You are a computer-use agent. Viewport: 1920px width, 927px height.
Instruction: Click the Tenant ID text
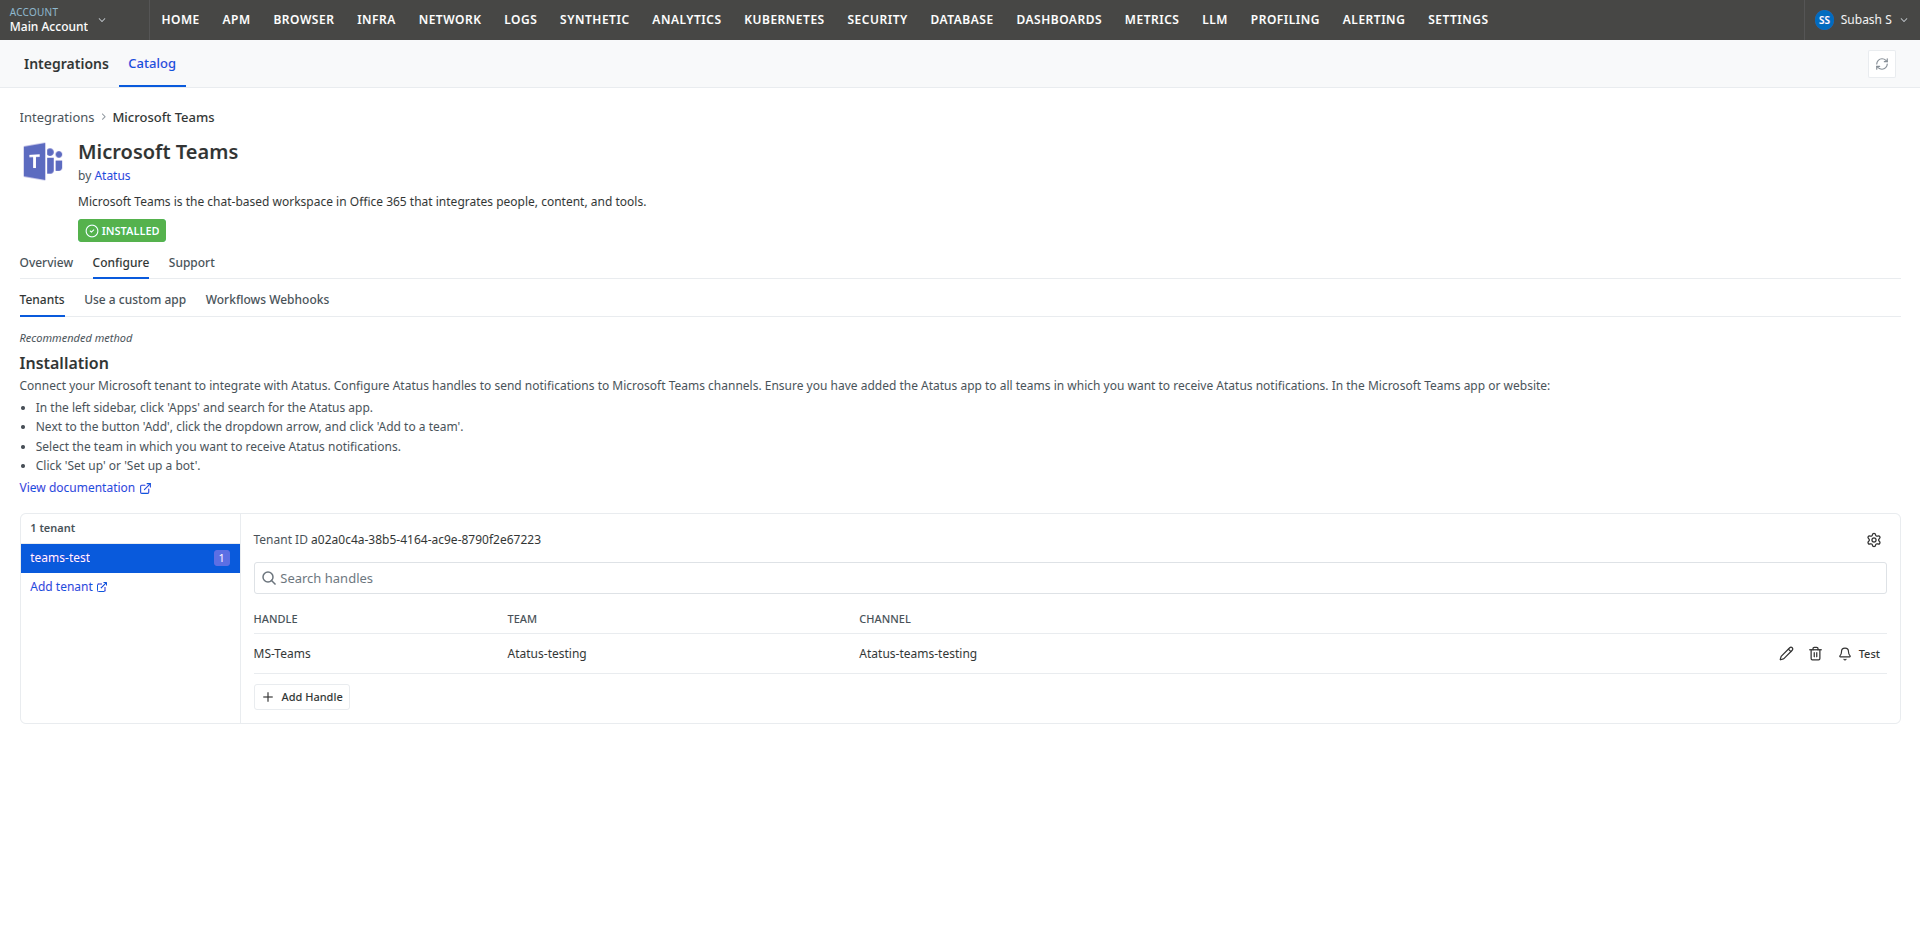(397, 540)
